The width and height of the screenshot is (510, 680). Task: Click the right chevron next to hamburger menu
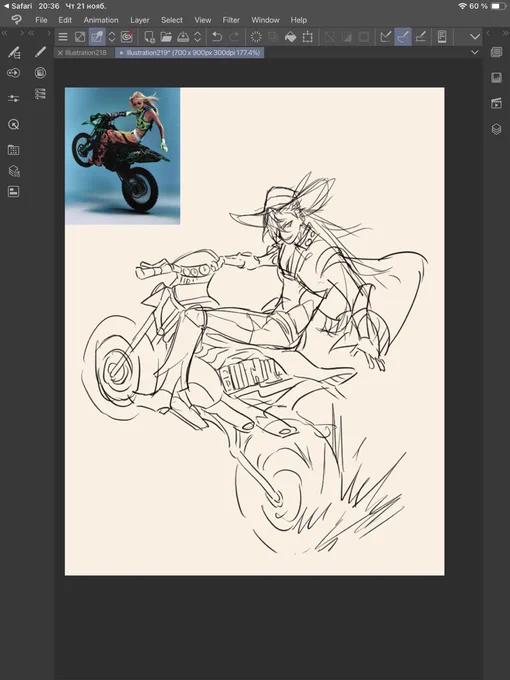coord(49,33)
